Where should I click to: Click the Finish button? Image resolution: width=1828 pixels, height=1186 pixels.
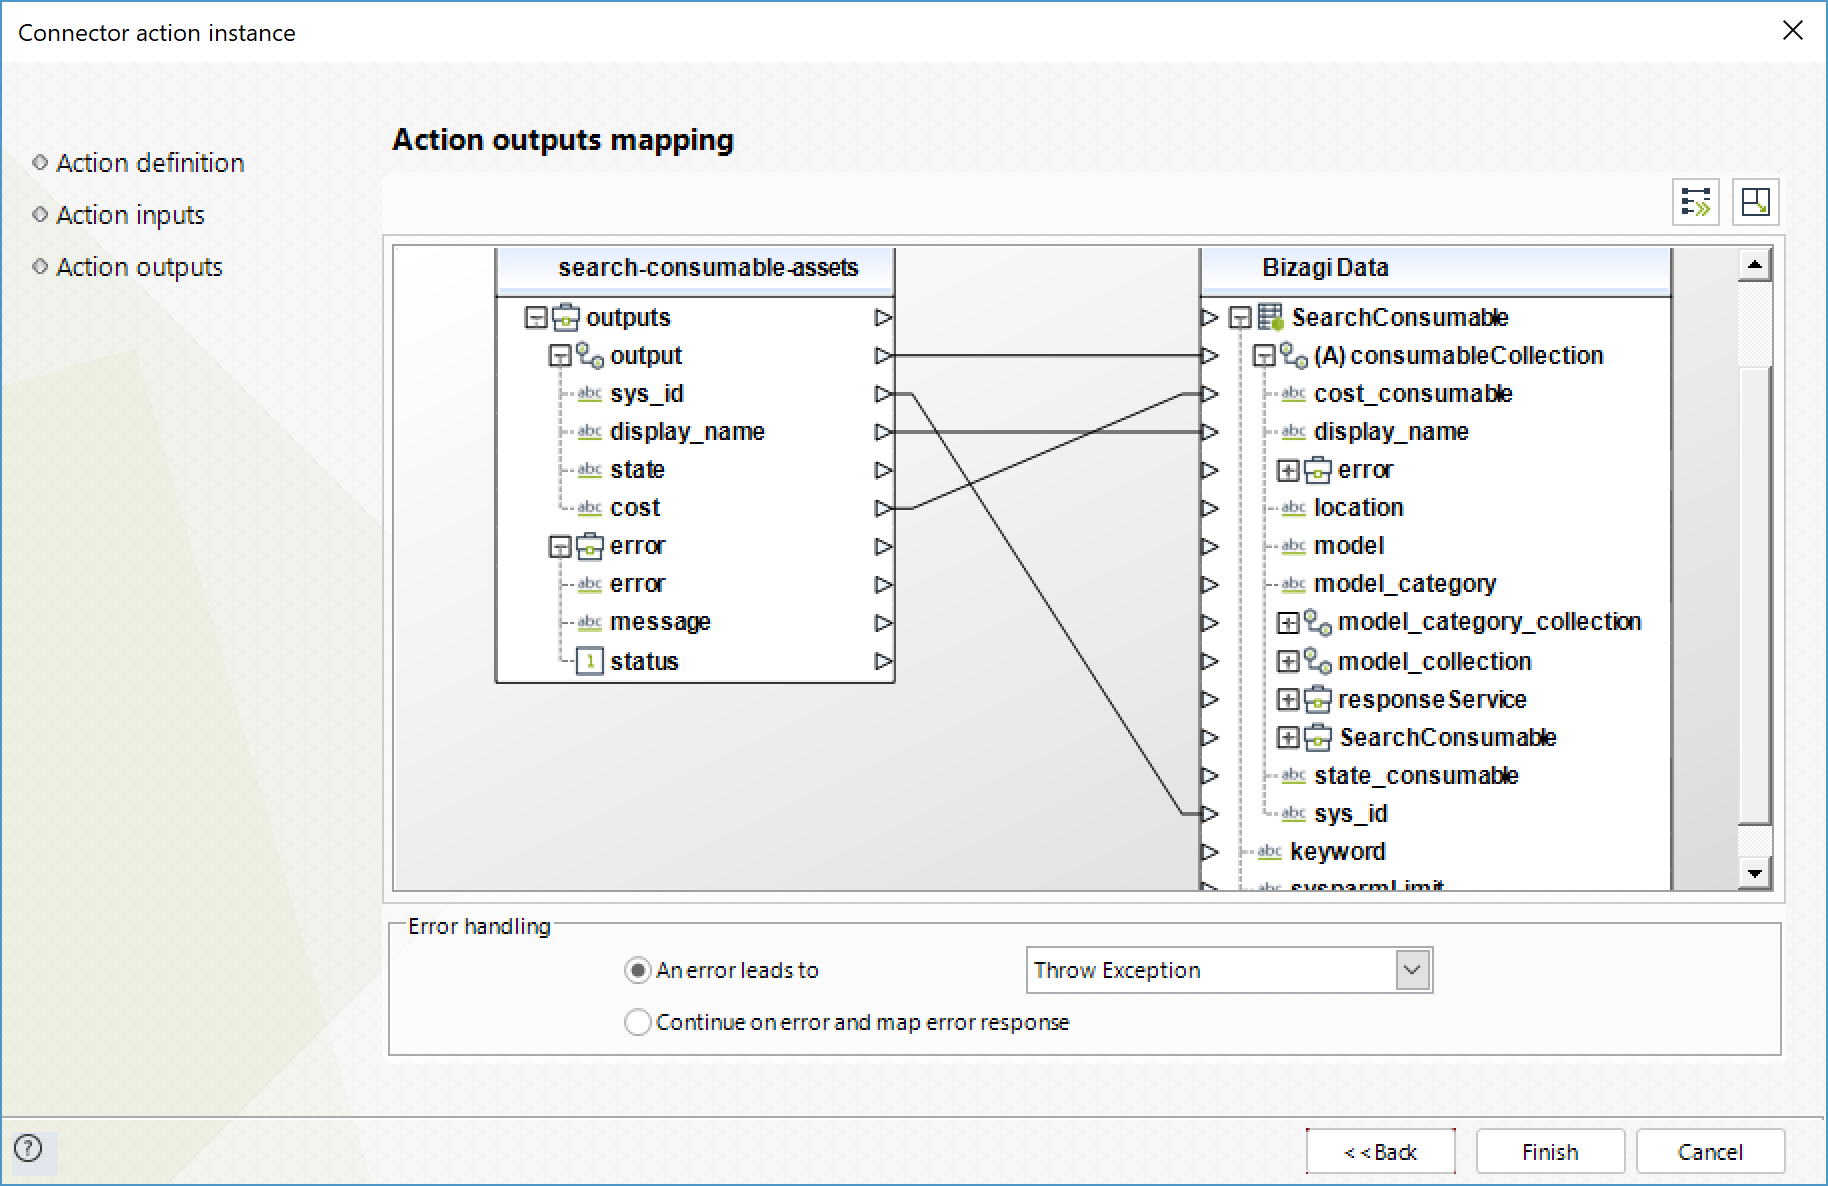(x=1550, y=1152)
